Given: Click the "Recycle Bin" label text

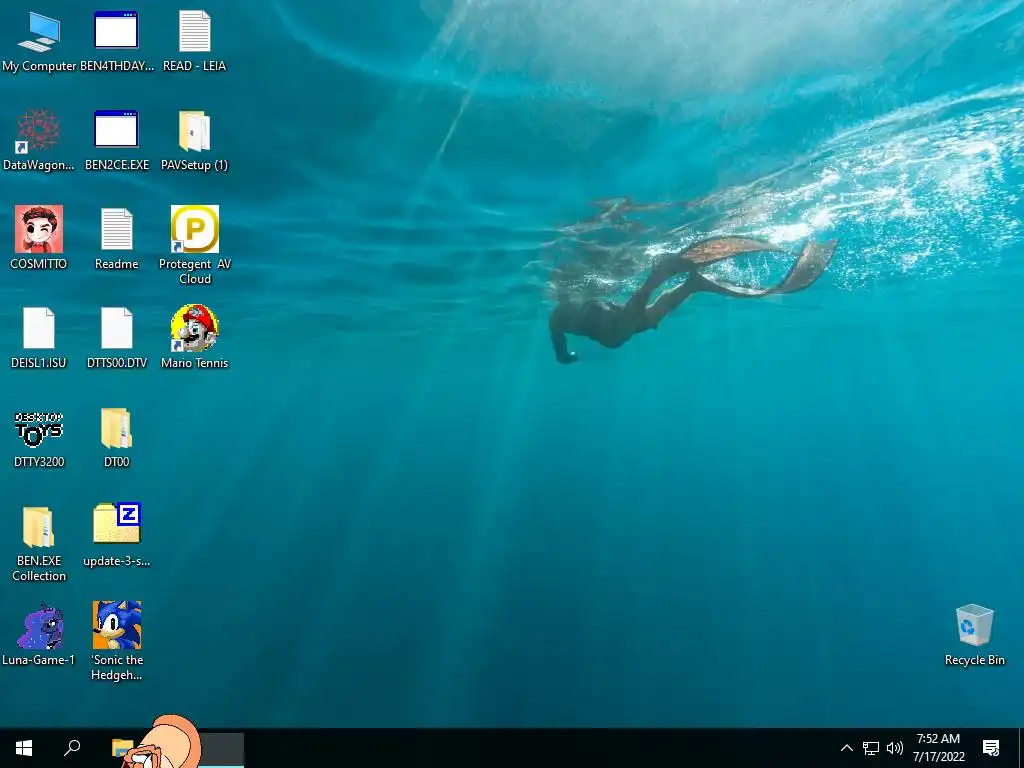Looking at the screenshot, I should 974,660.
